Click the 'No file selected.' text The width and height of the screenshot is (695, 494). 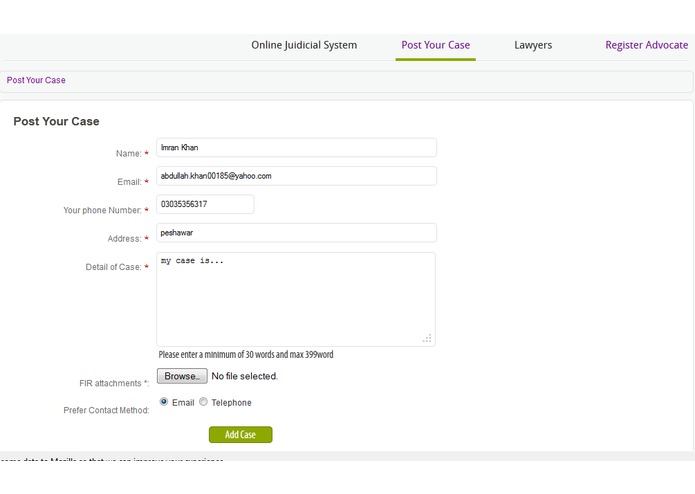click(x=245, y=376)
